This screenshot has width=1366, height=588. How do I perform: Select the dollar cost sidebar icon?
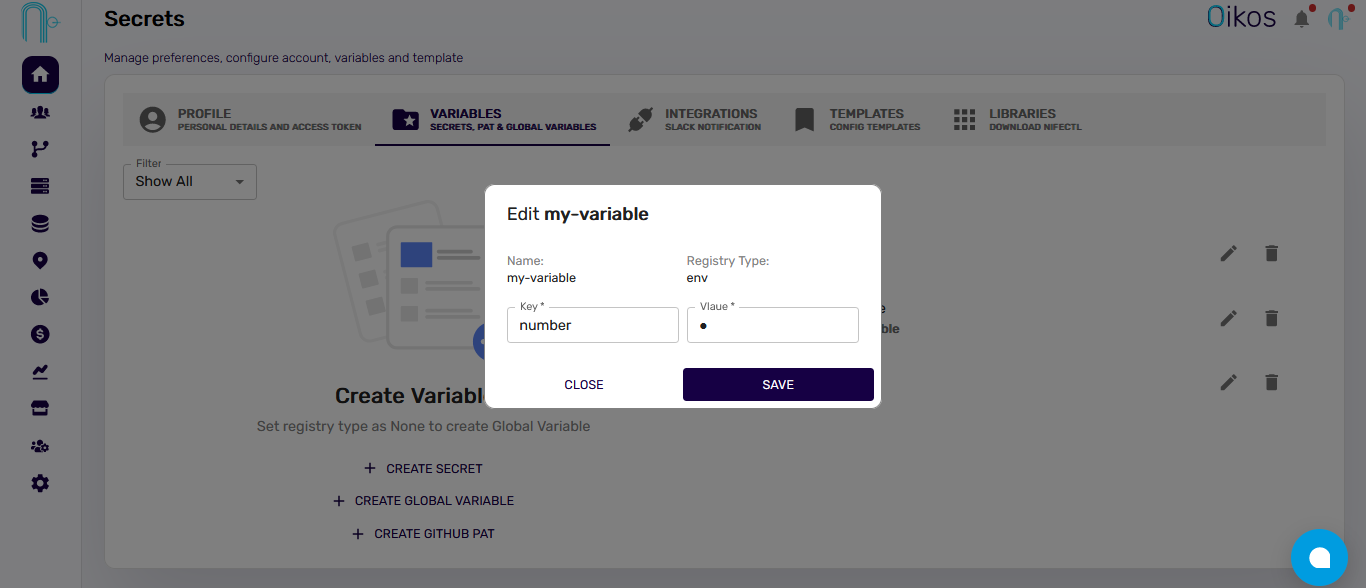tap(40, 334)
